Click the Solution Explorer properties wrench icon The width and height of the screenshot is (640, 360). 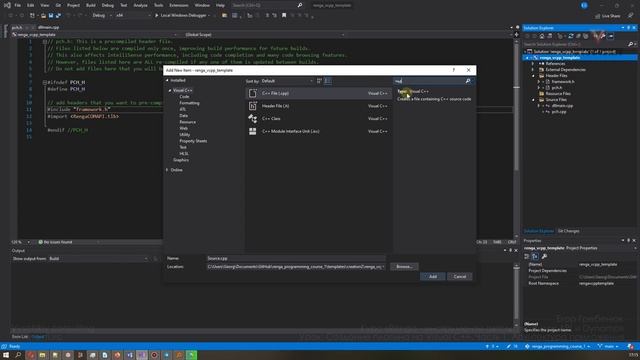[603, 36]
